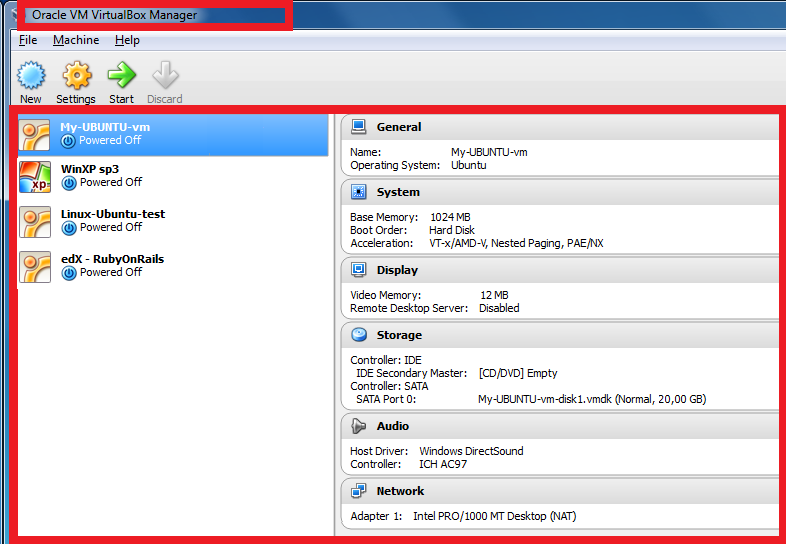Click power state icon under WinXP sp3
This screenshot has width=786, height=544.
(69, 183)
